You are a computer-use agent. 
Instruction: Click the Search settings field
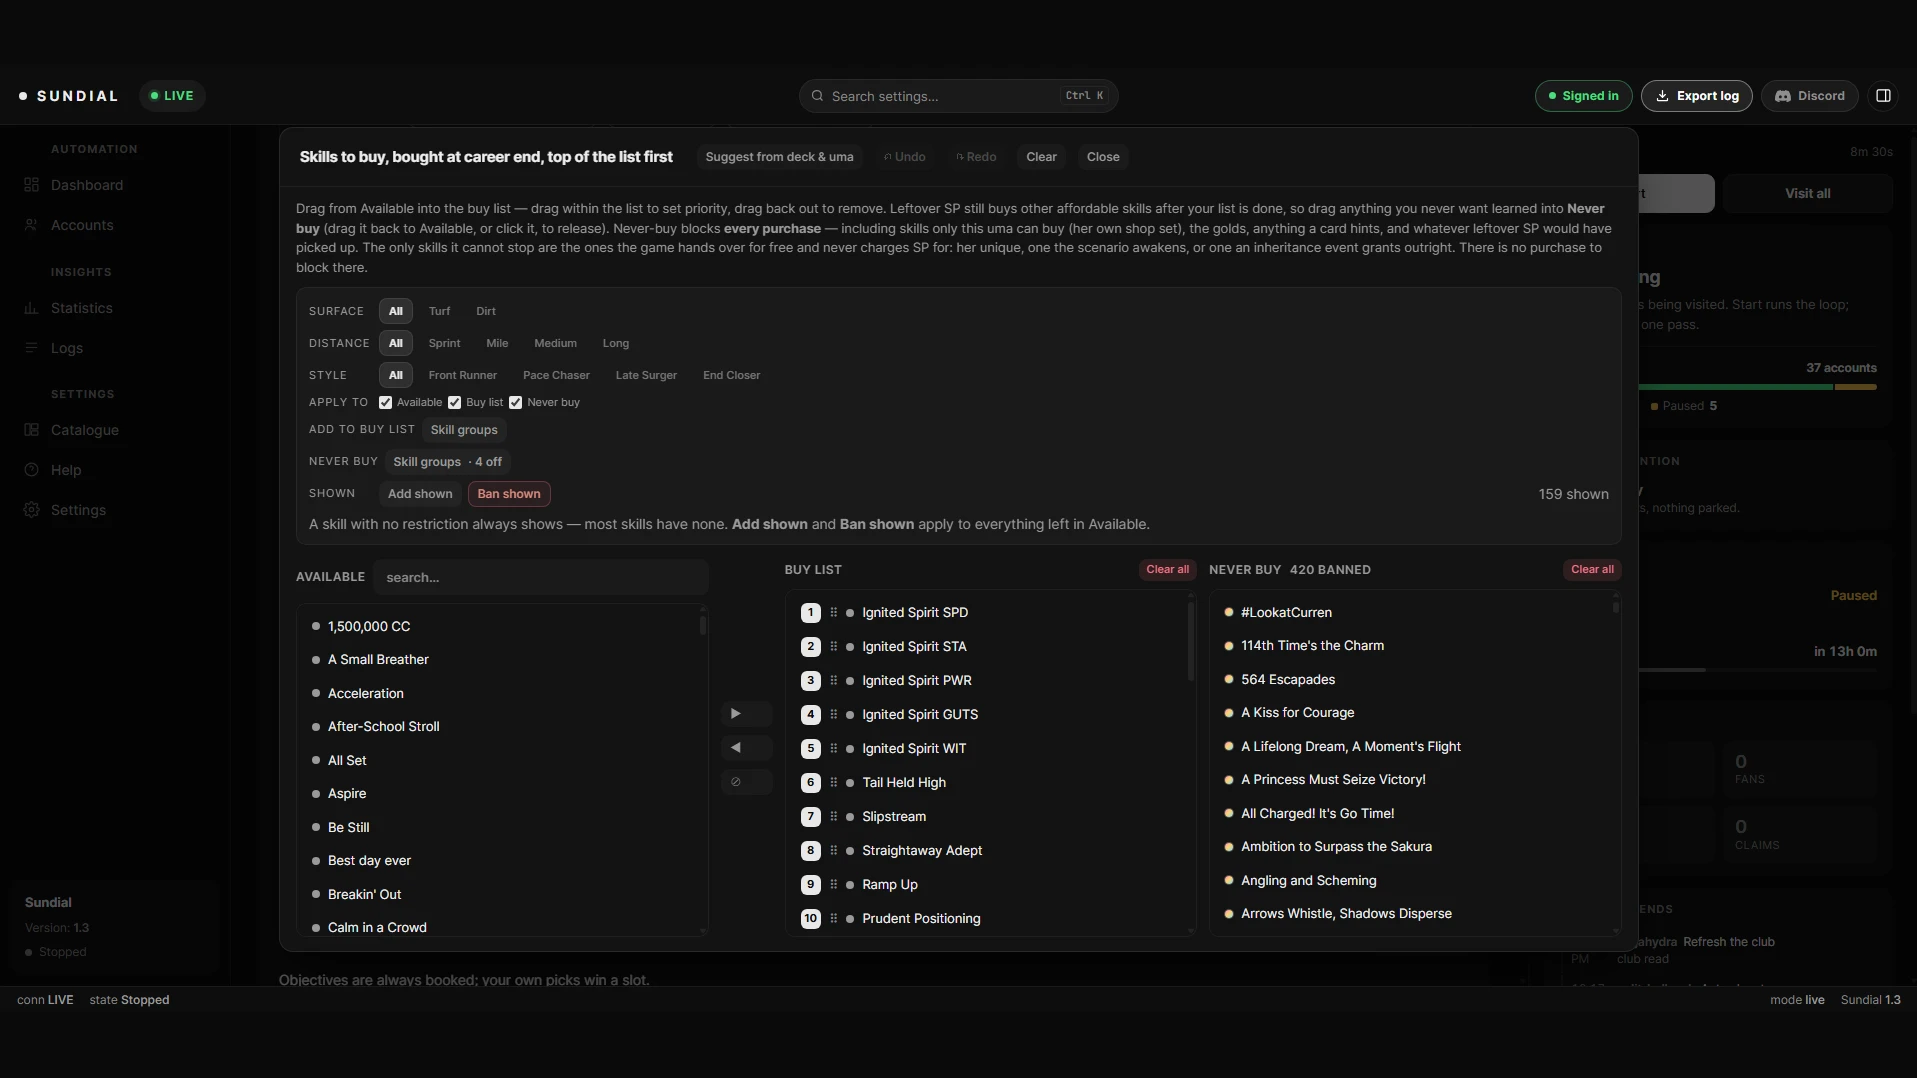pos(958,96)
